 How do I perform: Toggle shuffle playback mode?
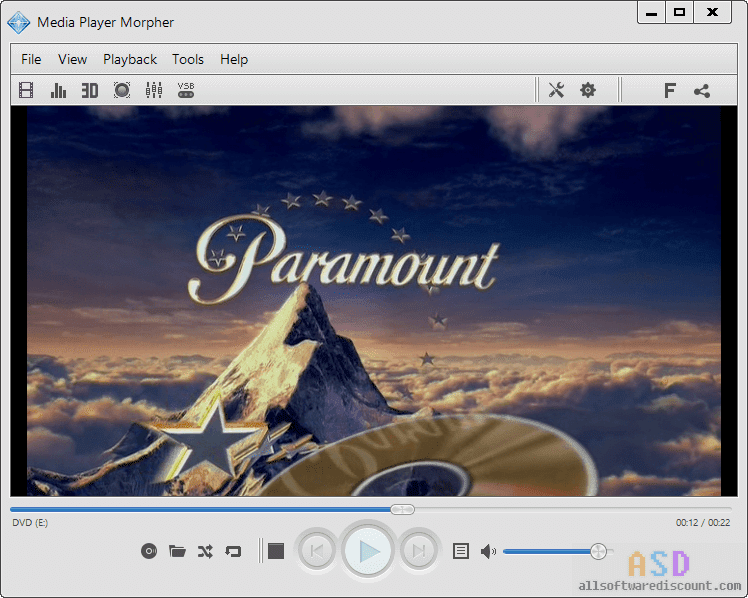pyautogui.click(x=205, y=551)
